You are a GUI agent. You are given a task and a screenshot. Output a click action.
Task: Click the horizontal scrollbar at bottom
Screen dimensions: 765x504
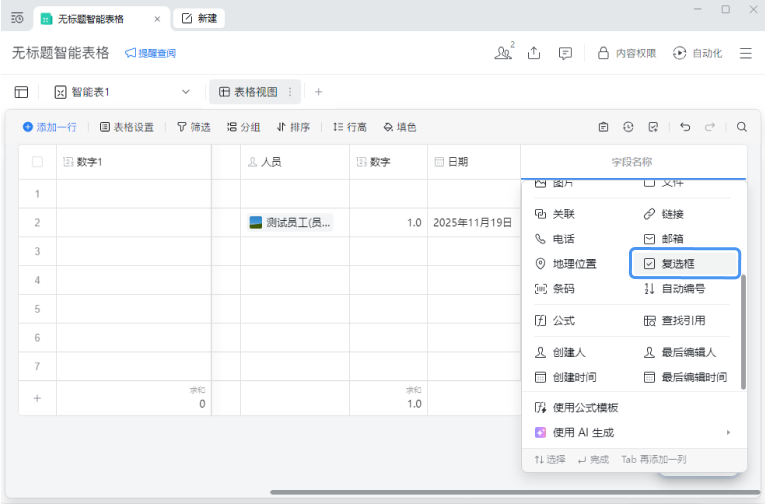pyautogui.click(x=515, y=492)
